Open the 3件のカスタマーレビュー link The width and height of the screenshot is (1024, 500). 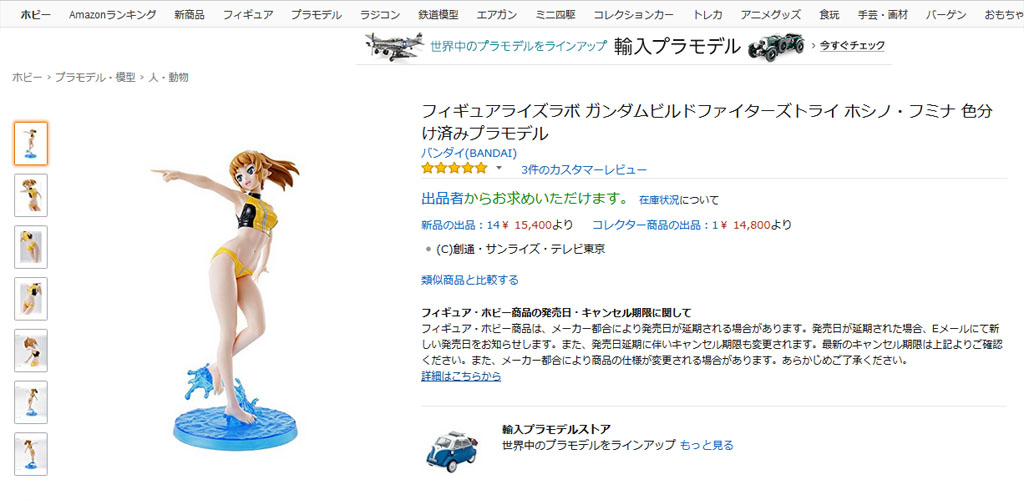tap(584, 170)
